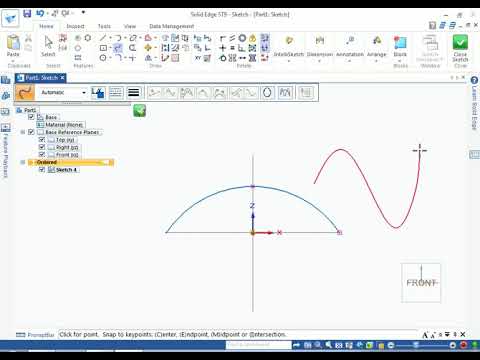Click the Move tool icon
Viewport: 480px width, 360px height.
[x=148, y=48]
